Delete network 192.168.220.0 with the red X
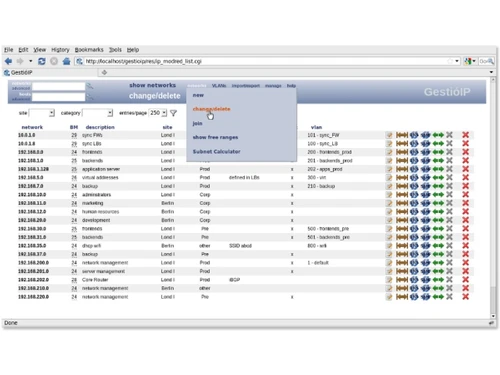Screen dimensions: 500x375 tap(466, 297)
